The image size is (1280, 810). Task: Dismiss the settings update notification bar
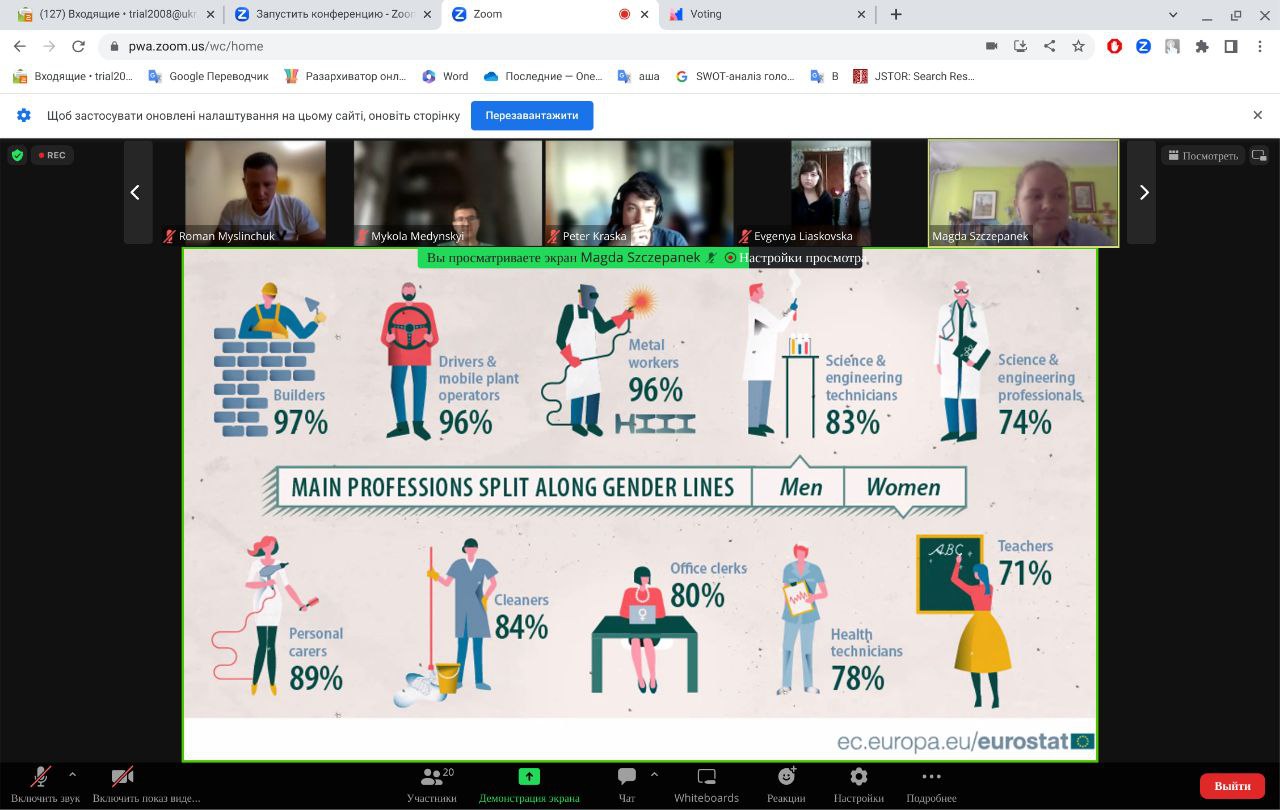[x=1258, y=115]
